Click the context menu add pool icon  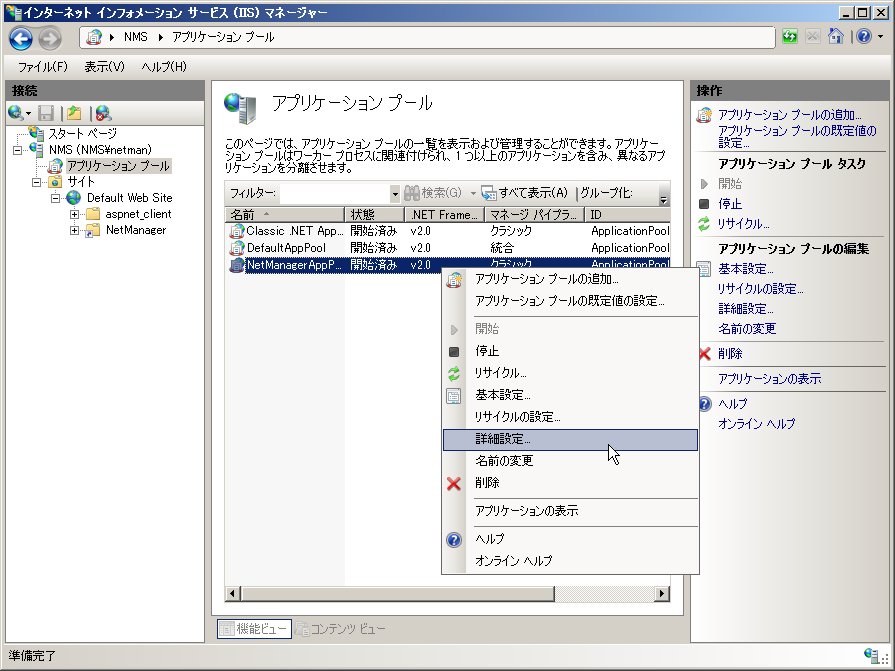point(454,280)
